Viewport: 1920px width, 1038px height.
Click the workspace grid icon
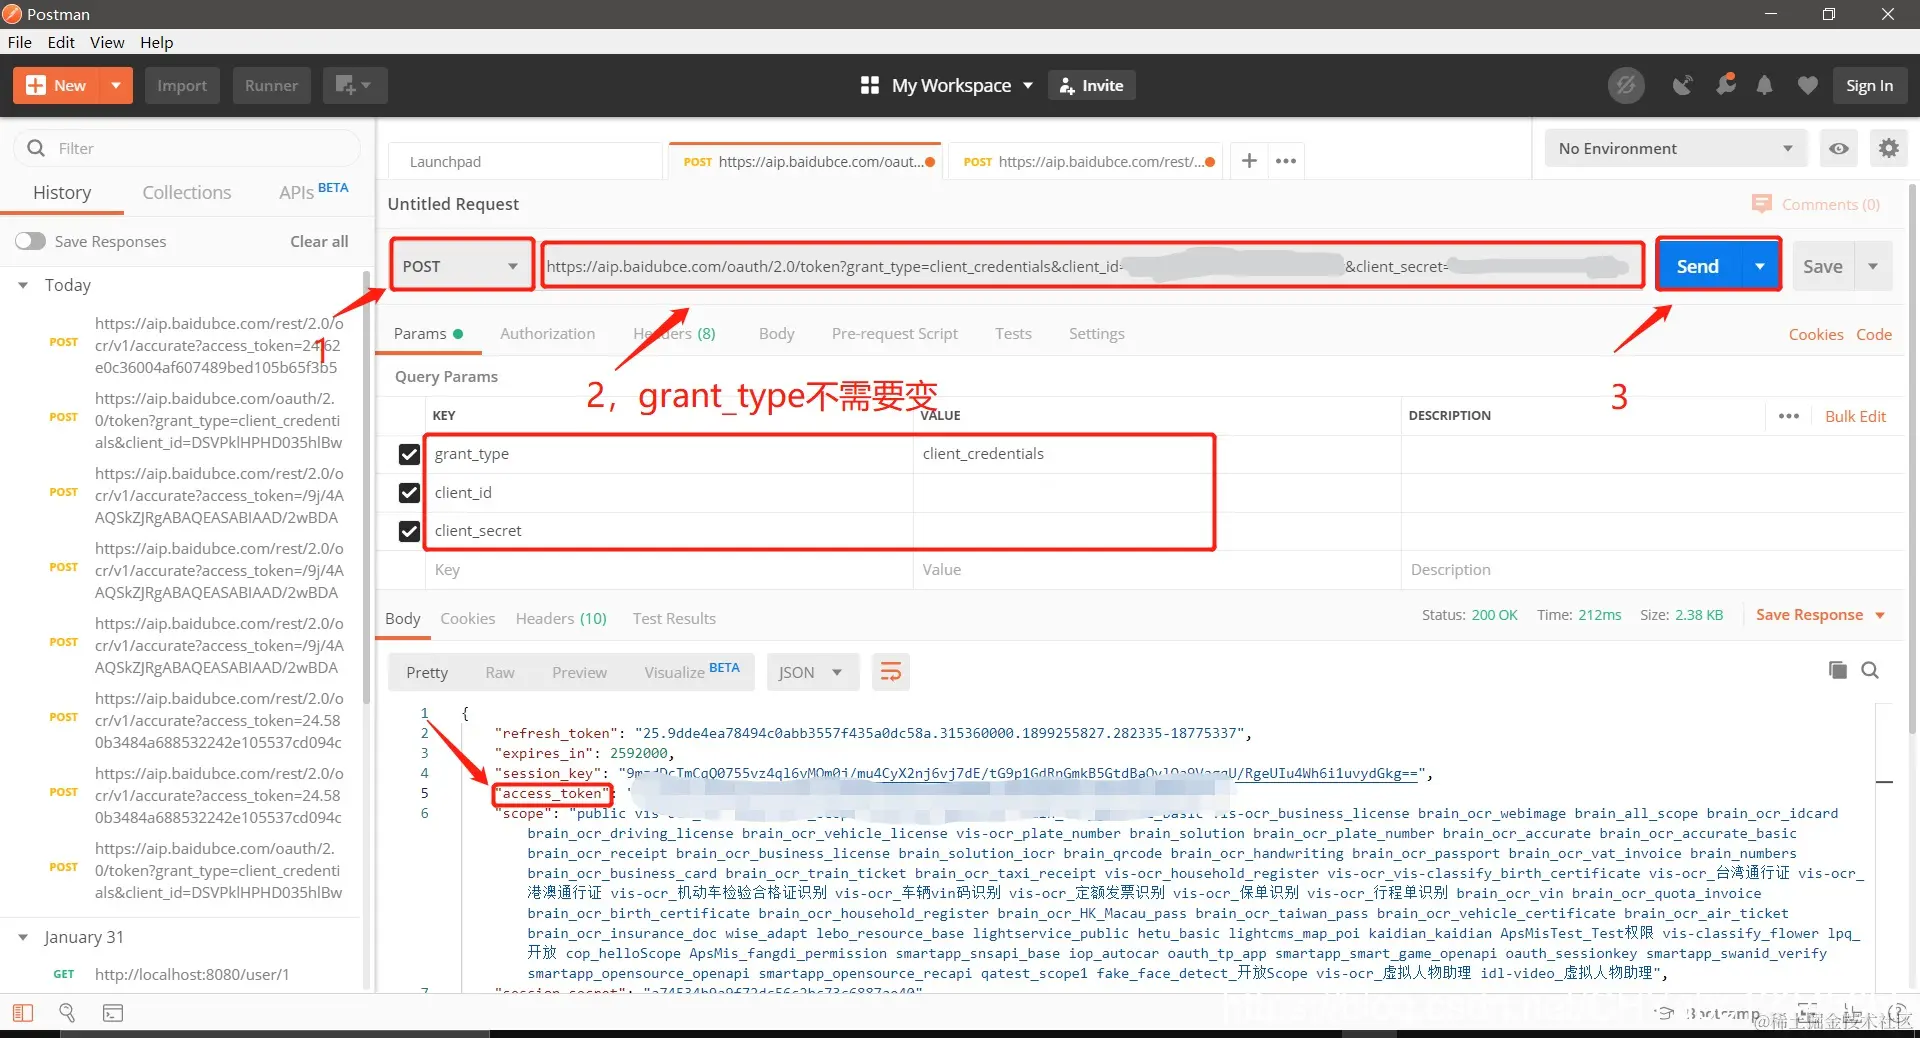[869, 85]
